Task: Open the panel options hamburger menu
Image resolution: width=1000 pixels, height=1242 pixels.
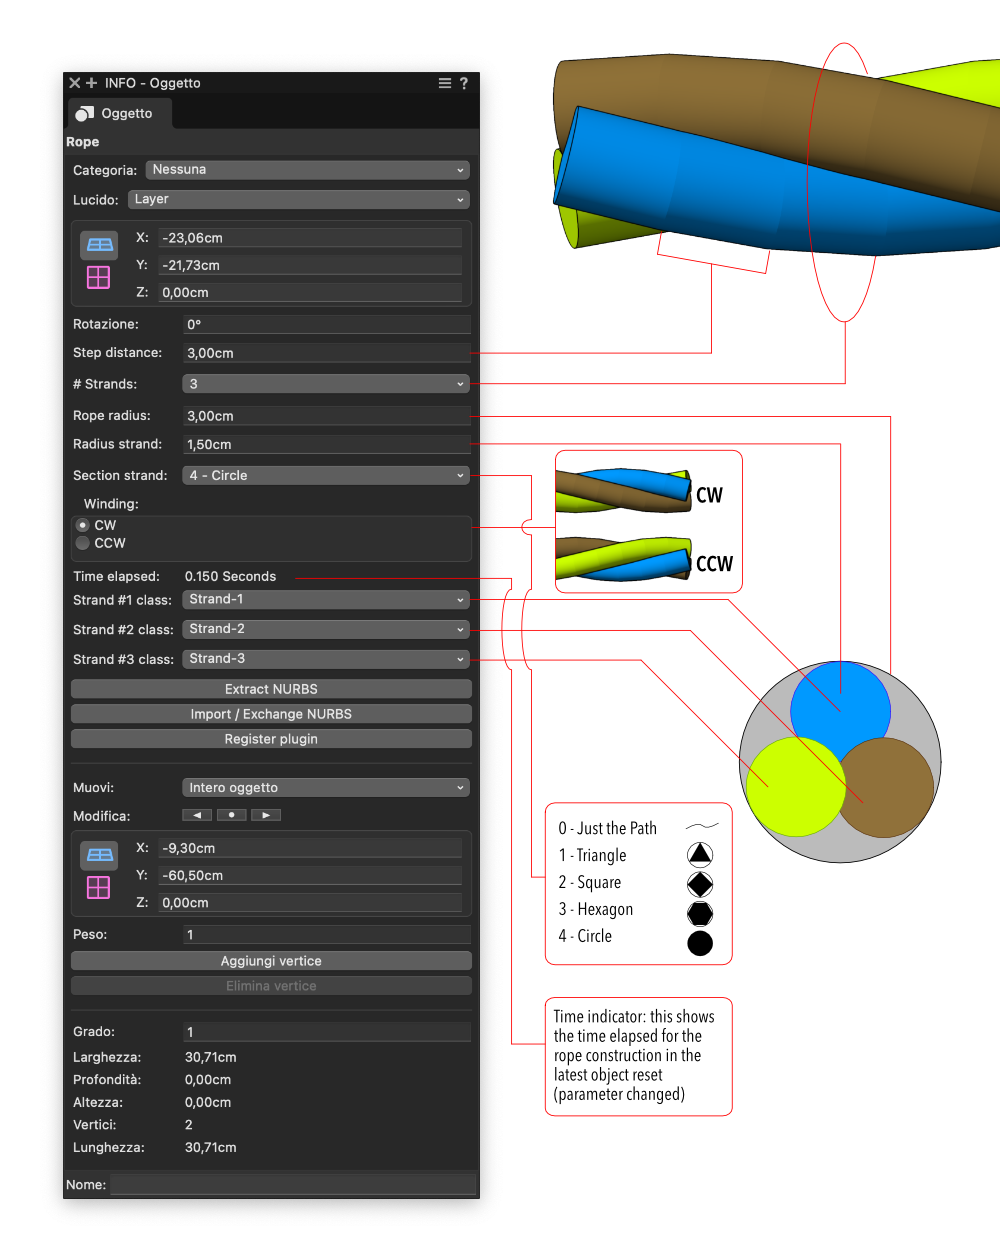Action: point(444,83)
